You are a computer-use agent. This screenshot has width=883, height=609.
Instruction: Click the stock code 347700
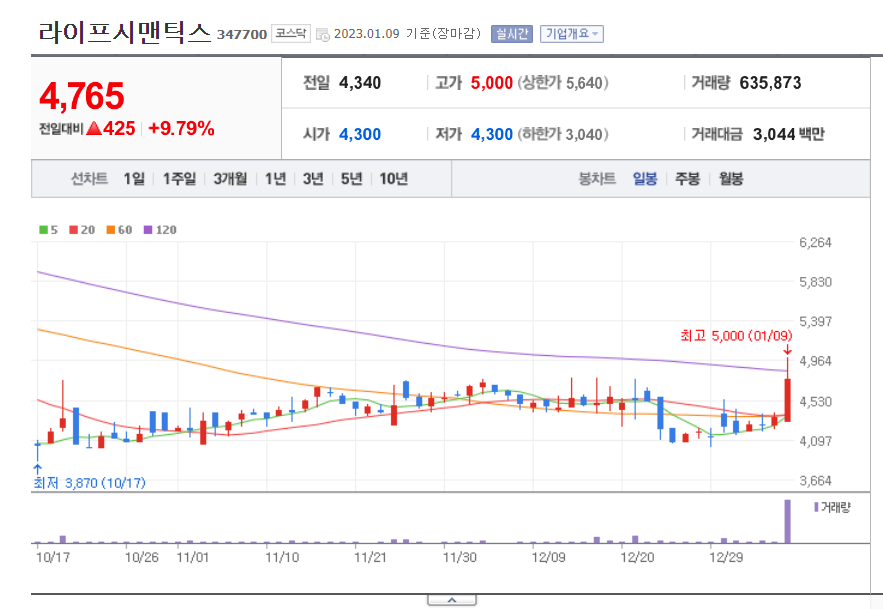242,34
